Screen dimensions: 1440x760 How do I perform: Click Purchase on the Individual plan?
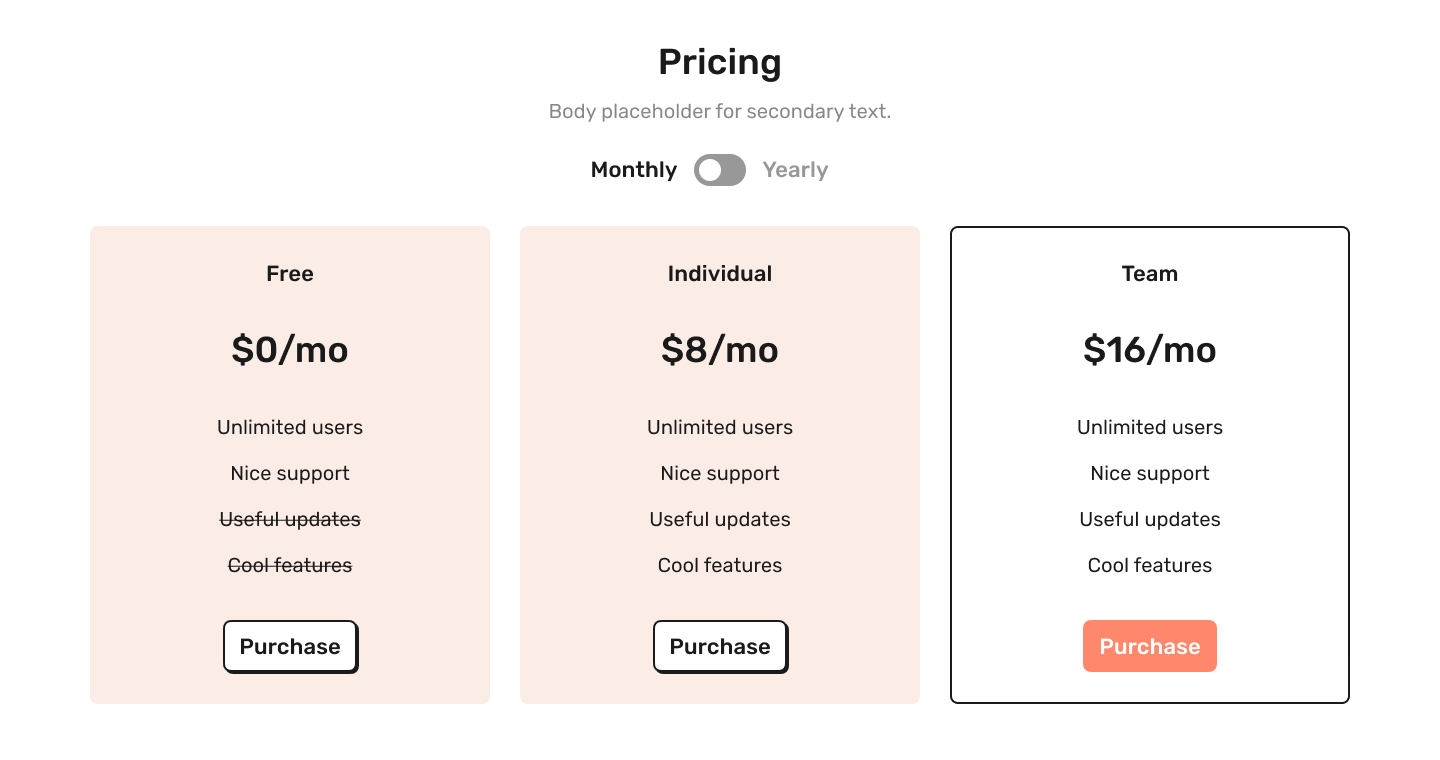pyautogui.click(x=720, y=646)
